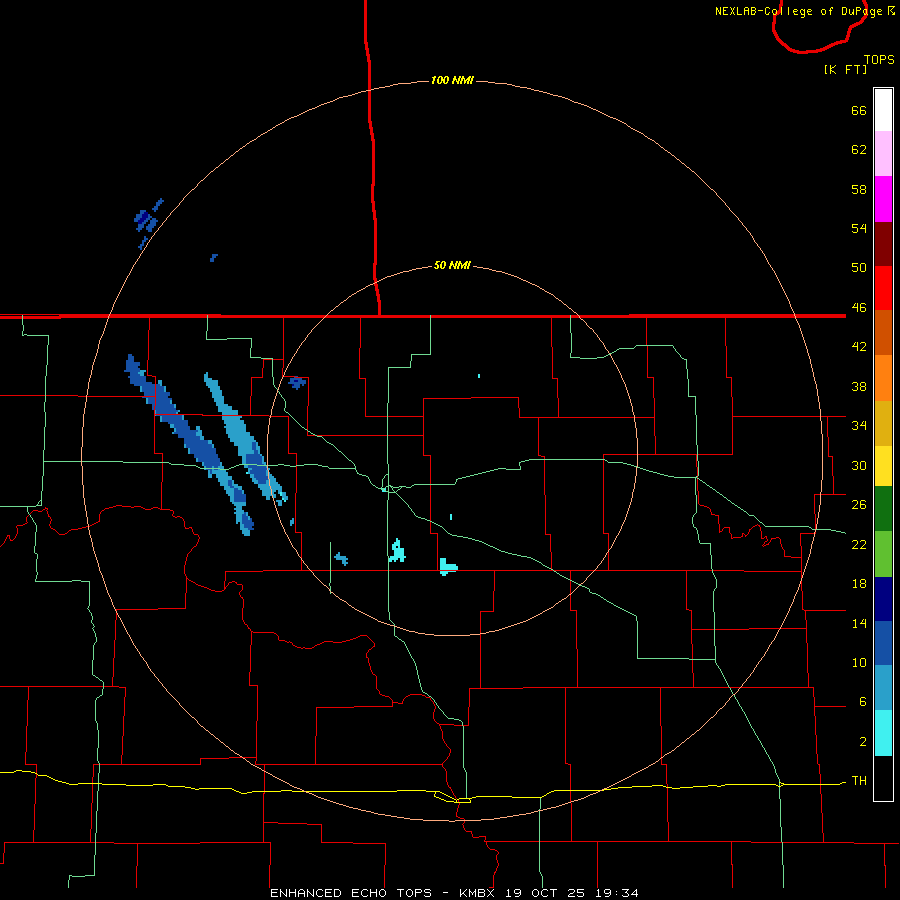Click the light blue 14 K FT swatch

pos(883,688)
